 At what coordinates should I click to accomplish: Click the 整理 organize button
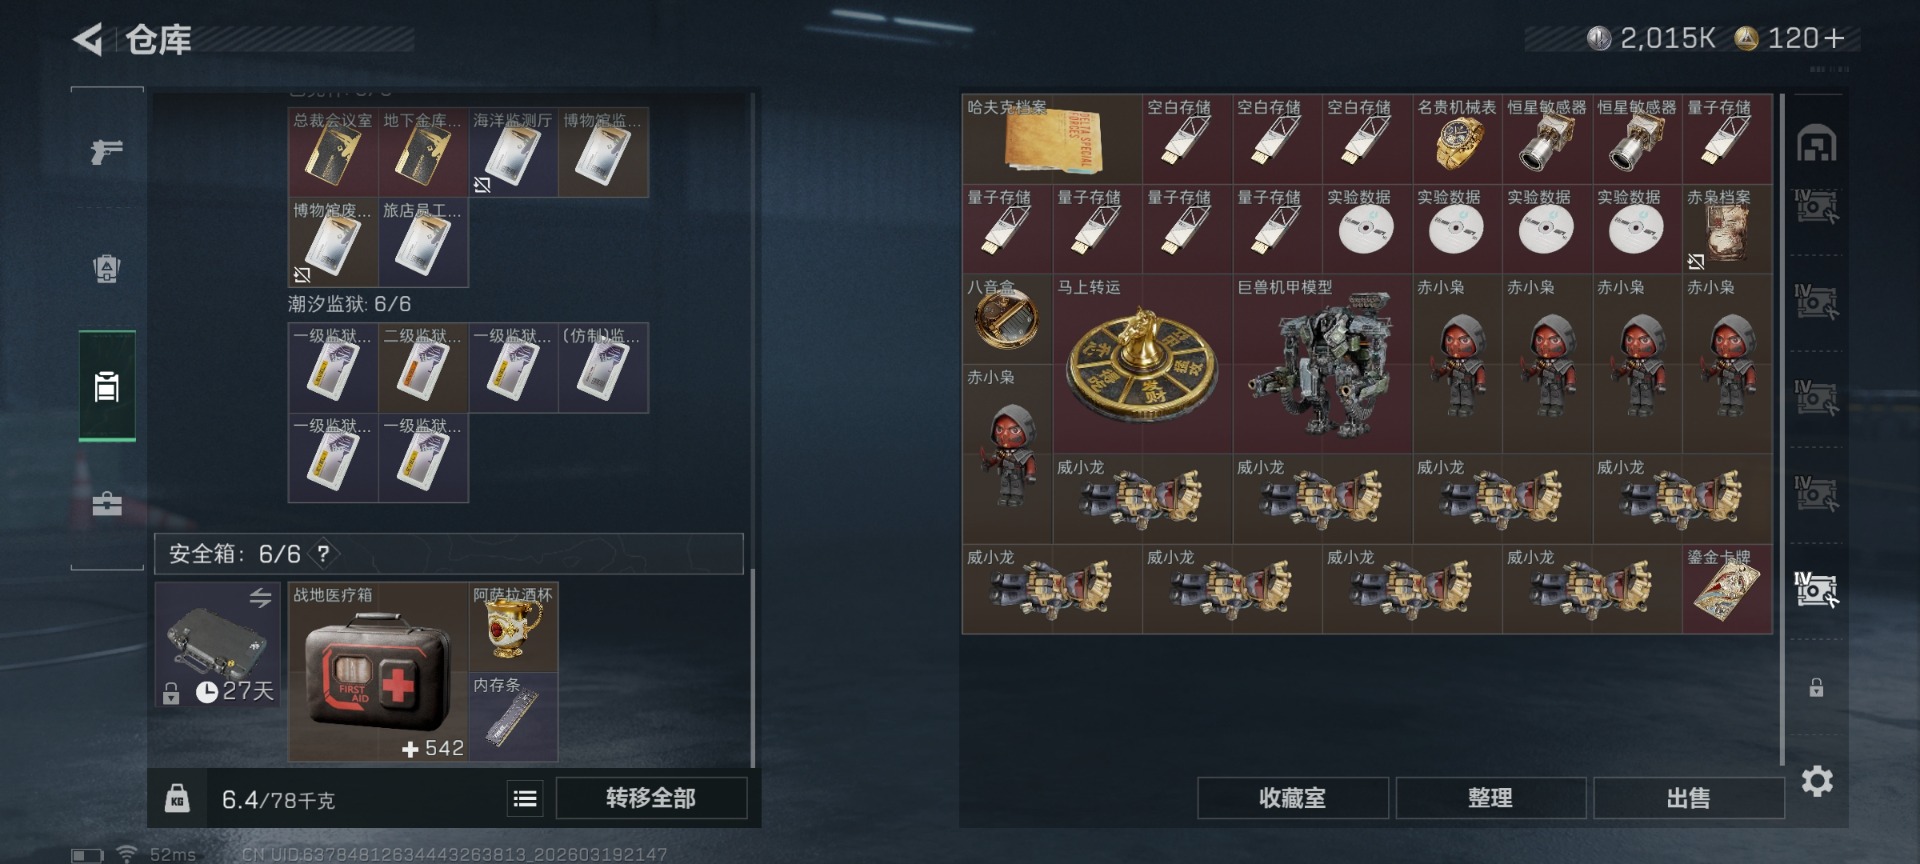(1490, 798)
